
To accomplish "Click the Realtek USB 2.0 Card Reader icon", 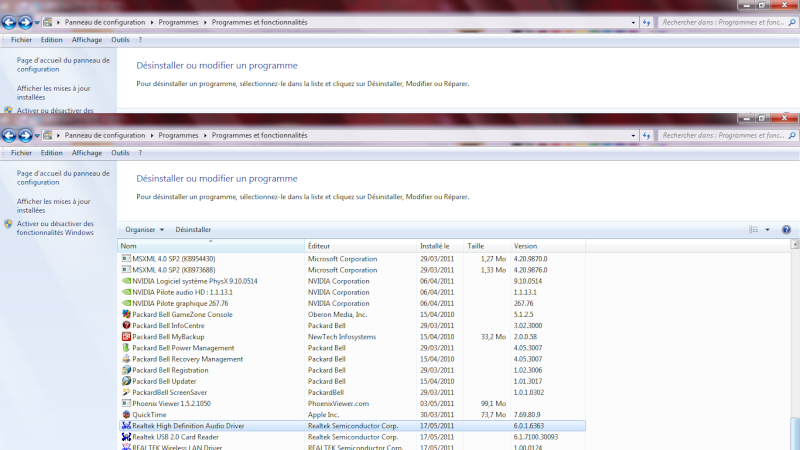I will tap(126, 437).
